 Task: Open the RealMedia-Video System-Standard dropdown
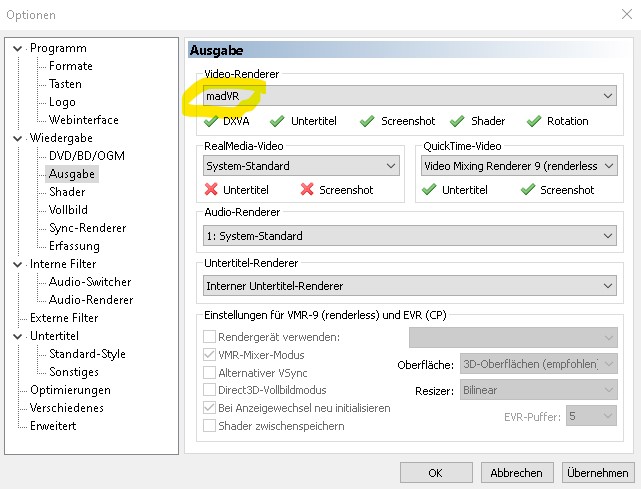(x=301, y=166)
